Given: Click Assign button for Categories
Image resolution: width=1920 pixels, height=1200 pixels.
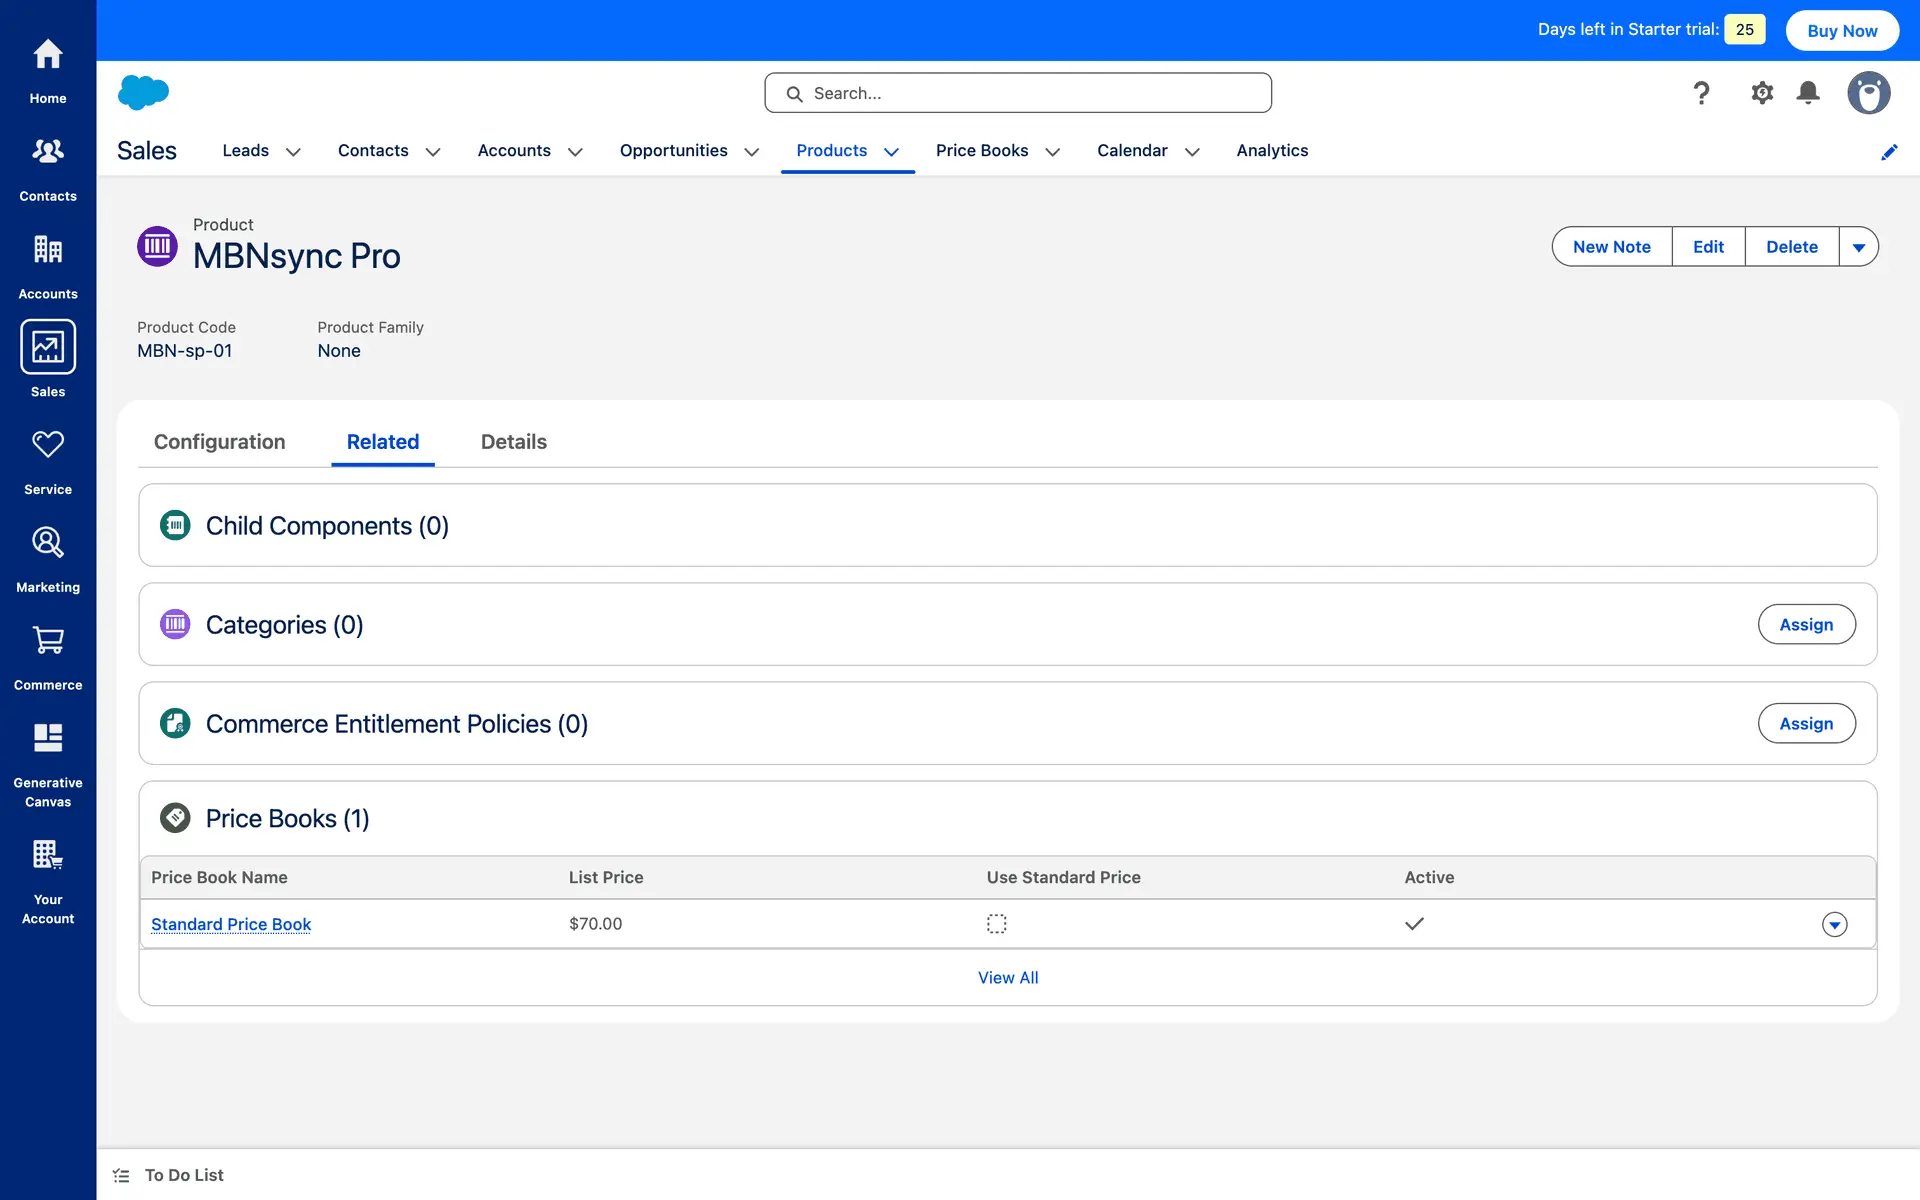Looking at the screenshot, I should point(1806,625).
